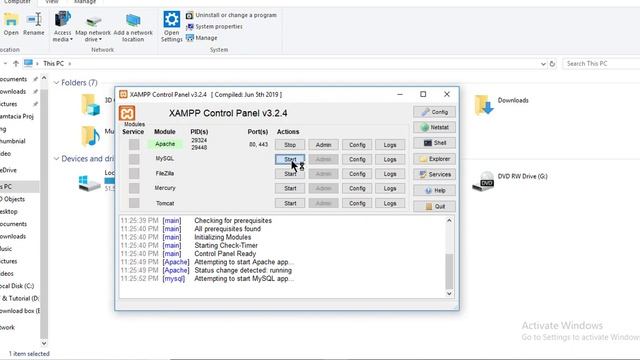Image resolution: width=640 pixels, height=360 pixels.
Task: View Mercury Logs
Action: coord(390,188)
